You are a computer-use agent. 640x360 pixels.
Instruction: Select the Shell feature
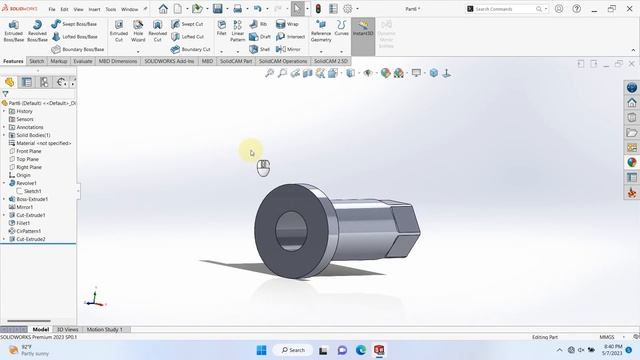[260, 49]
